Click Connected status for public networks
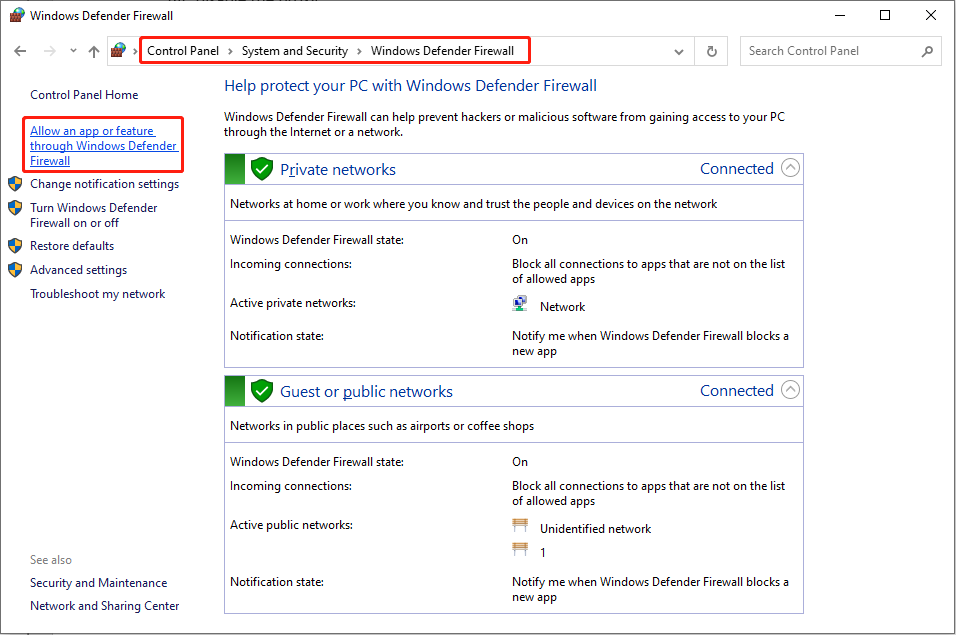The width and height of the screenshot is (956, 635). [x=737, y=391]
